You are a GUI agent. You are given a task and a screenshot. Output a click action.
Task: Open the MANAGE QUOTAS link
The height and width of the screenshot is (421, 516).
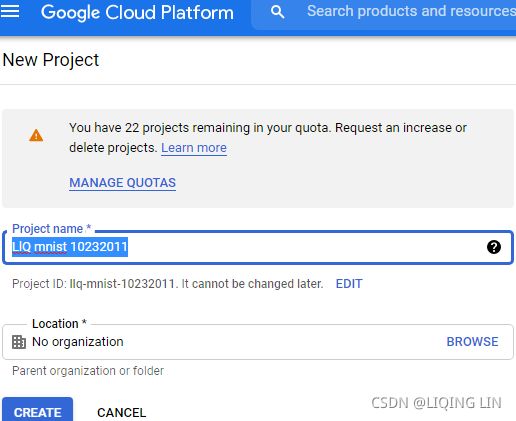(x=122, y=183)
